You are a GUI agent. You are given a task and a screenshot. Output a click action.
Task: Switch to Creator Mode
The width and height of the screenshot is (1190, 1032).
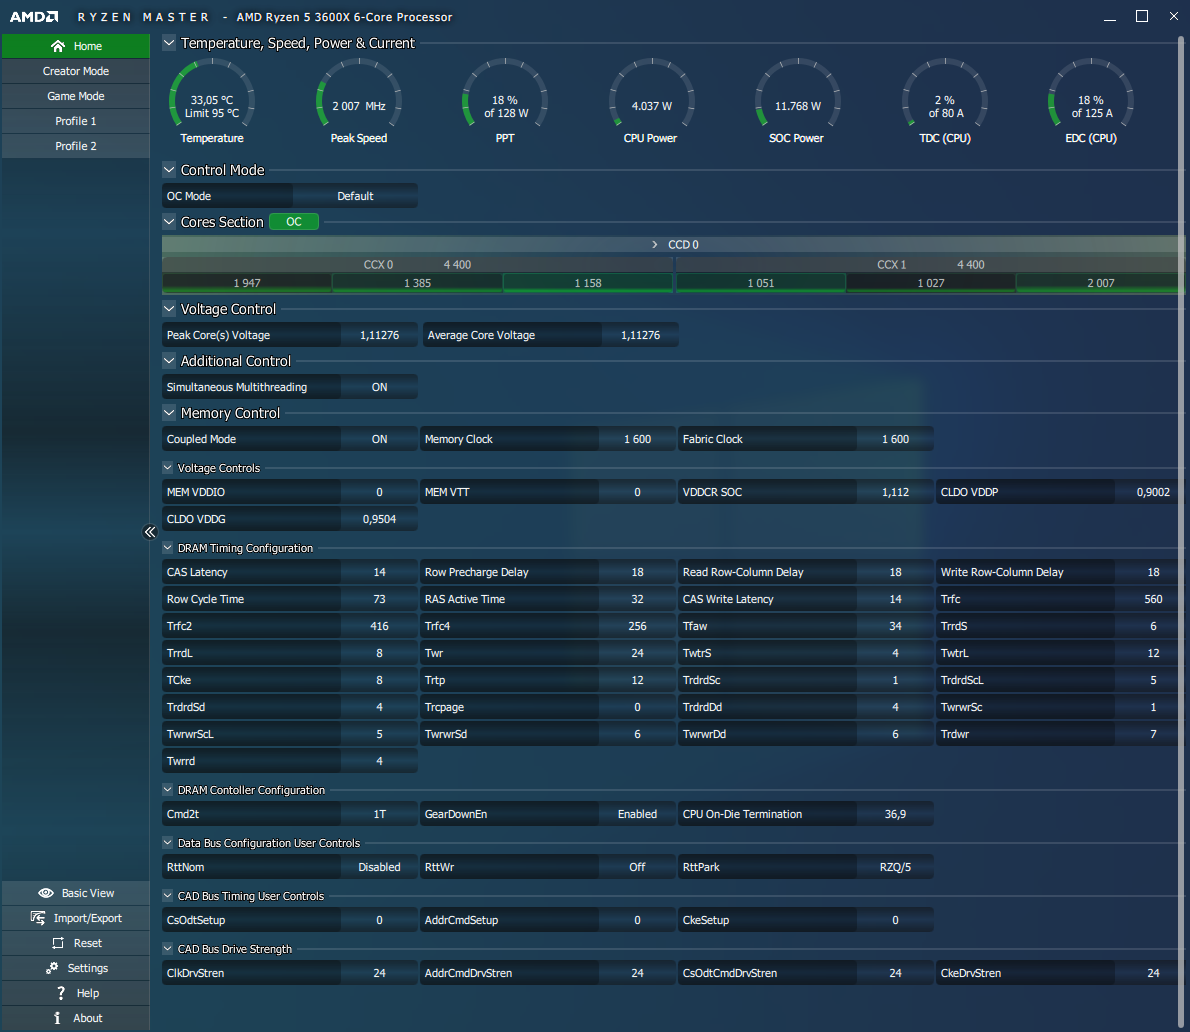[x=76, y=71]
